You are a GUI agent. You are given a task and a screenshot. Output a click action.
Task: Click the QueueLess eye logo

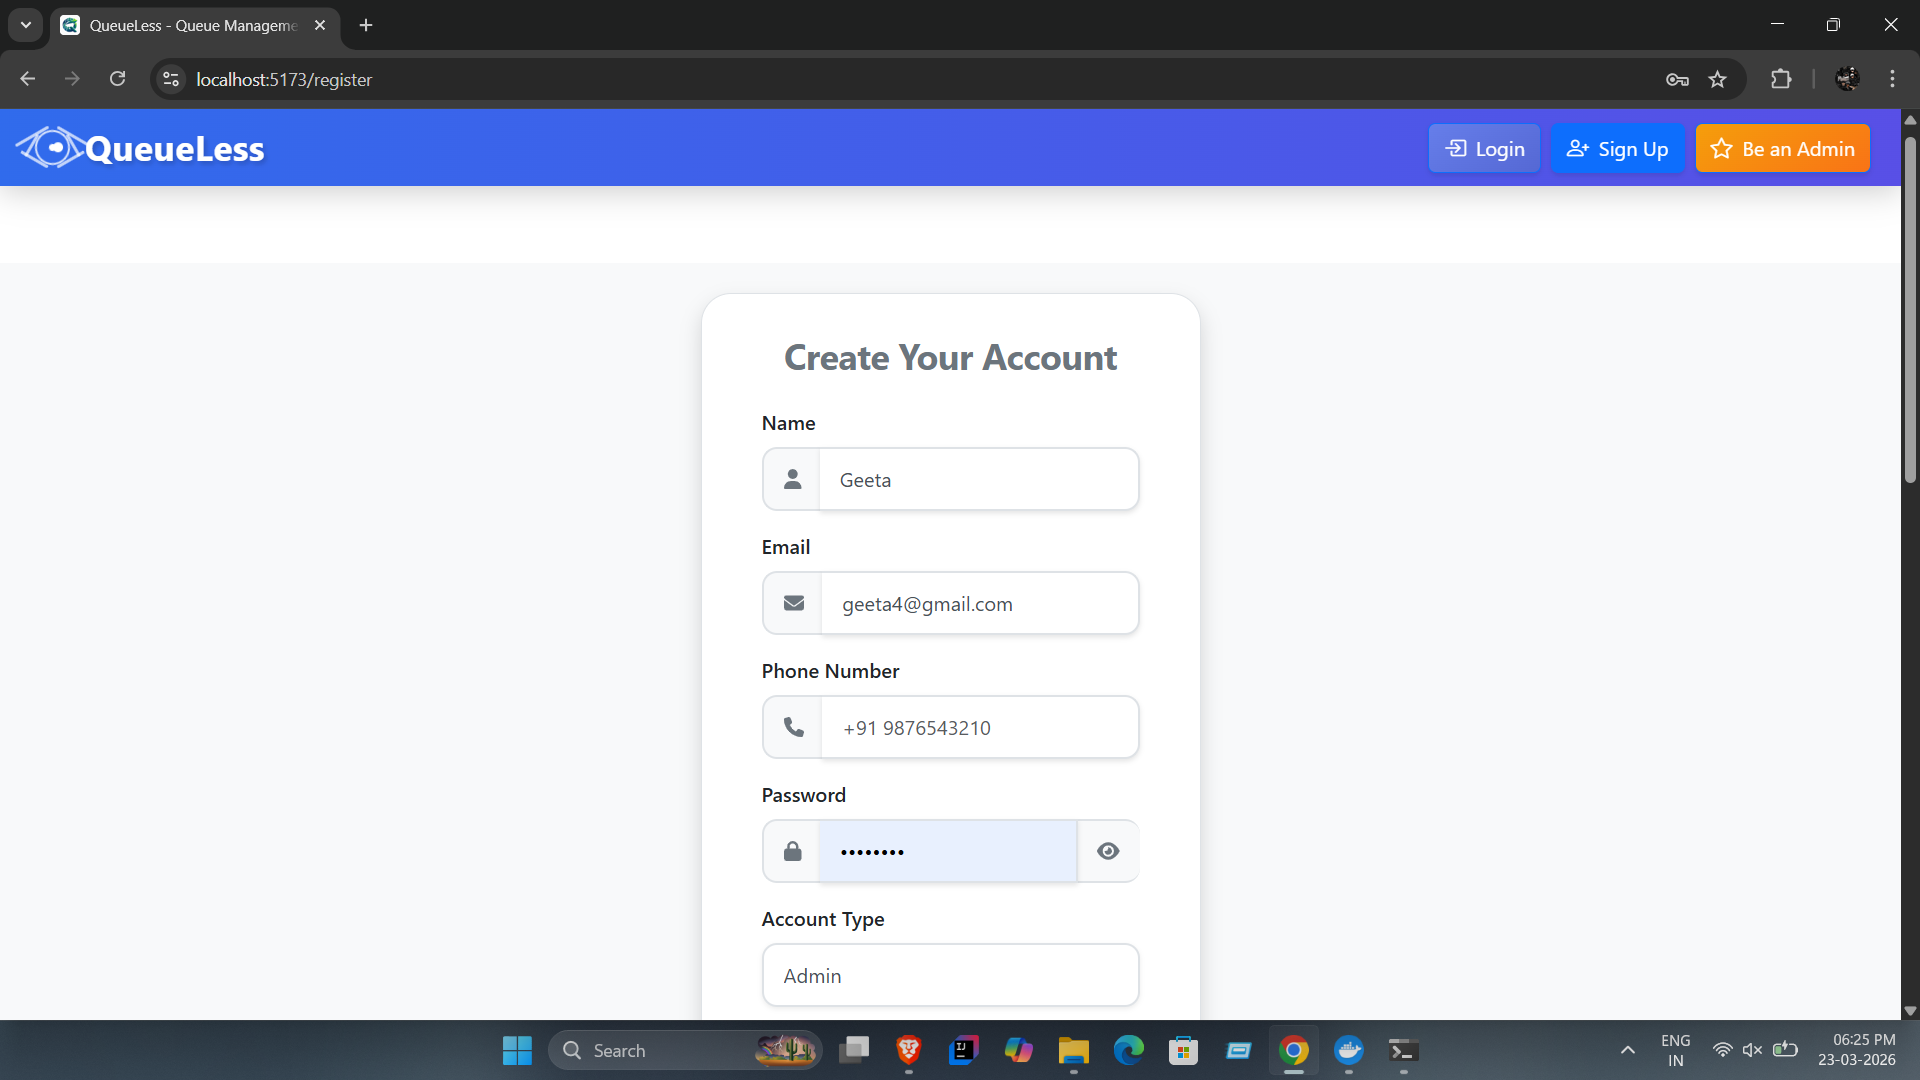(50, 148)
